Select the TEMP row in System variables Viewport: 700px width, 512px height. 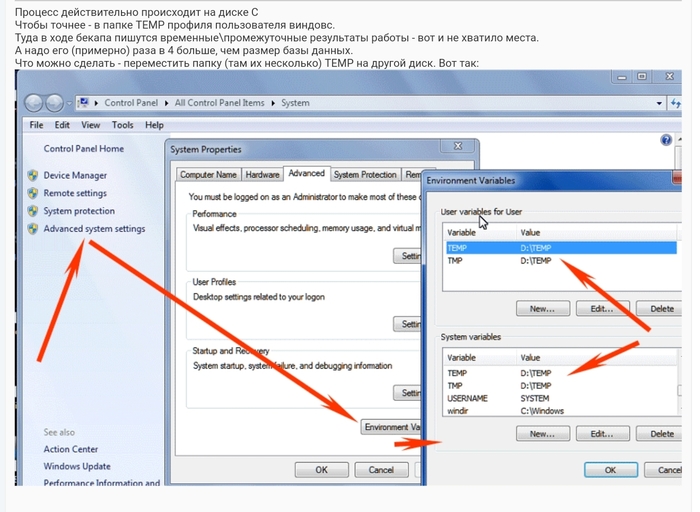(561, 373)
